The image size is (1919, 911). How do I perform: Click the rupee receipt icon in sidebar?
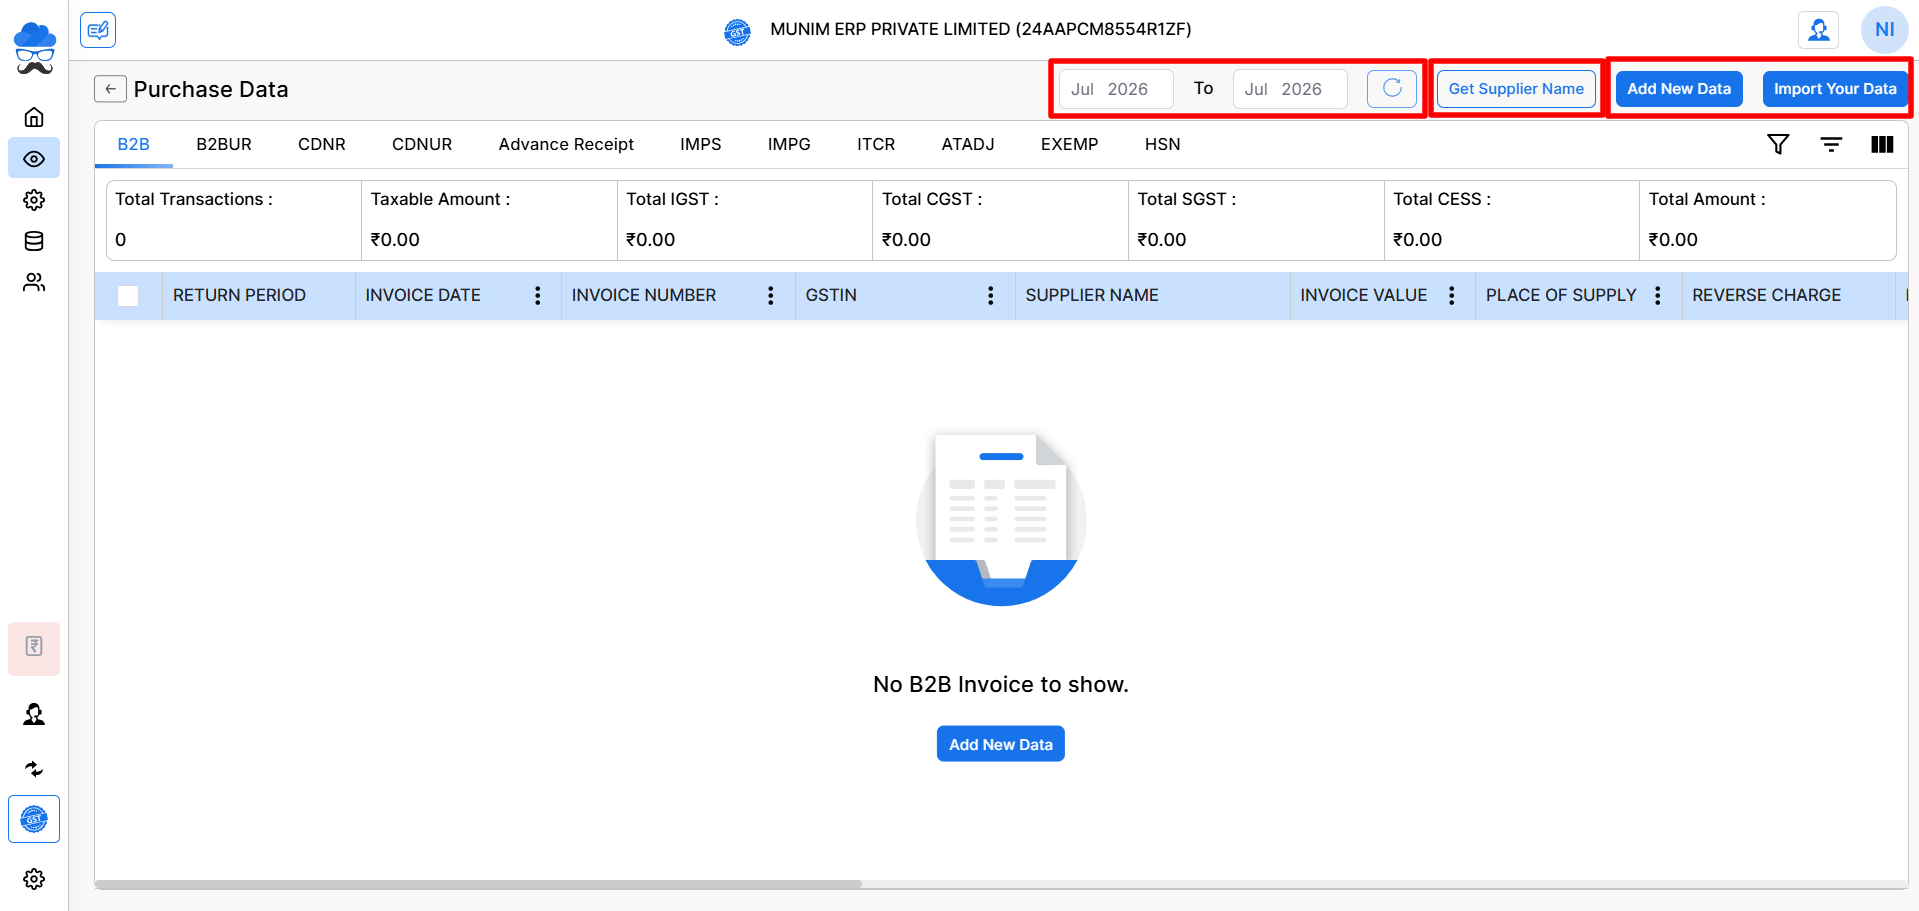[34, 647]
